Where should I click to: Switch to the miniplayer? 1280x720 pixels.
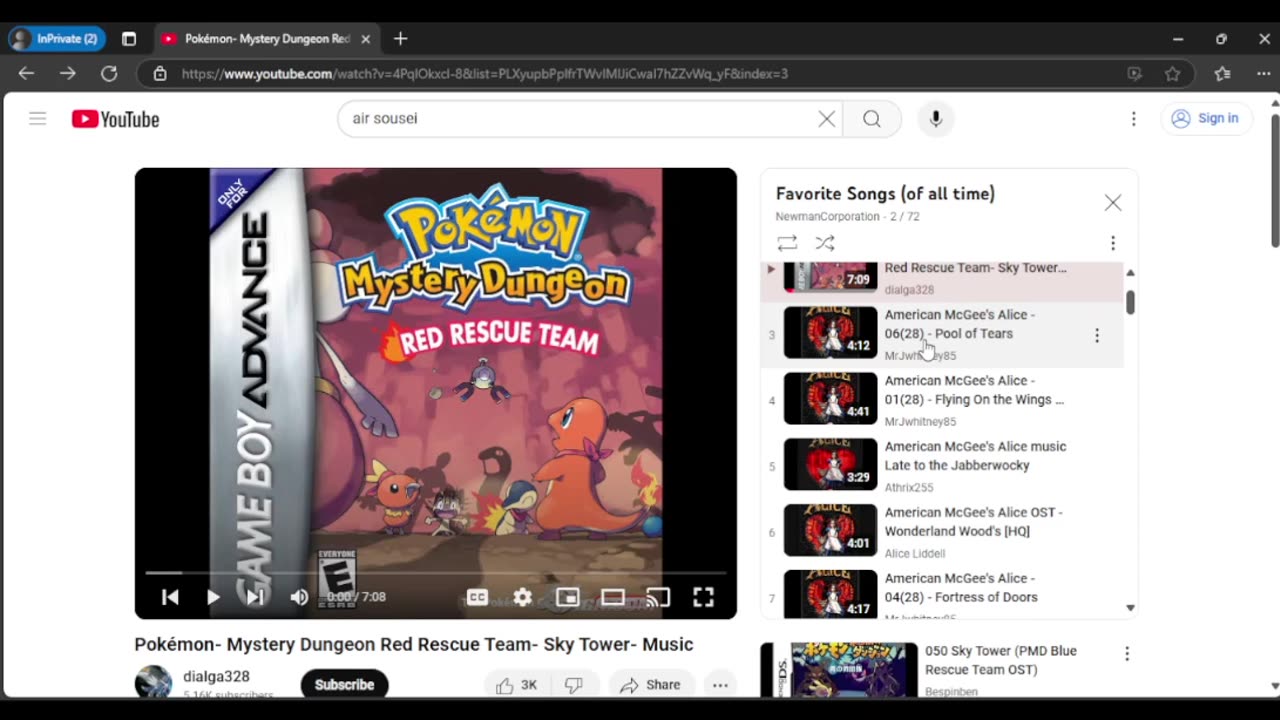click(567, 597)
